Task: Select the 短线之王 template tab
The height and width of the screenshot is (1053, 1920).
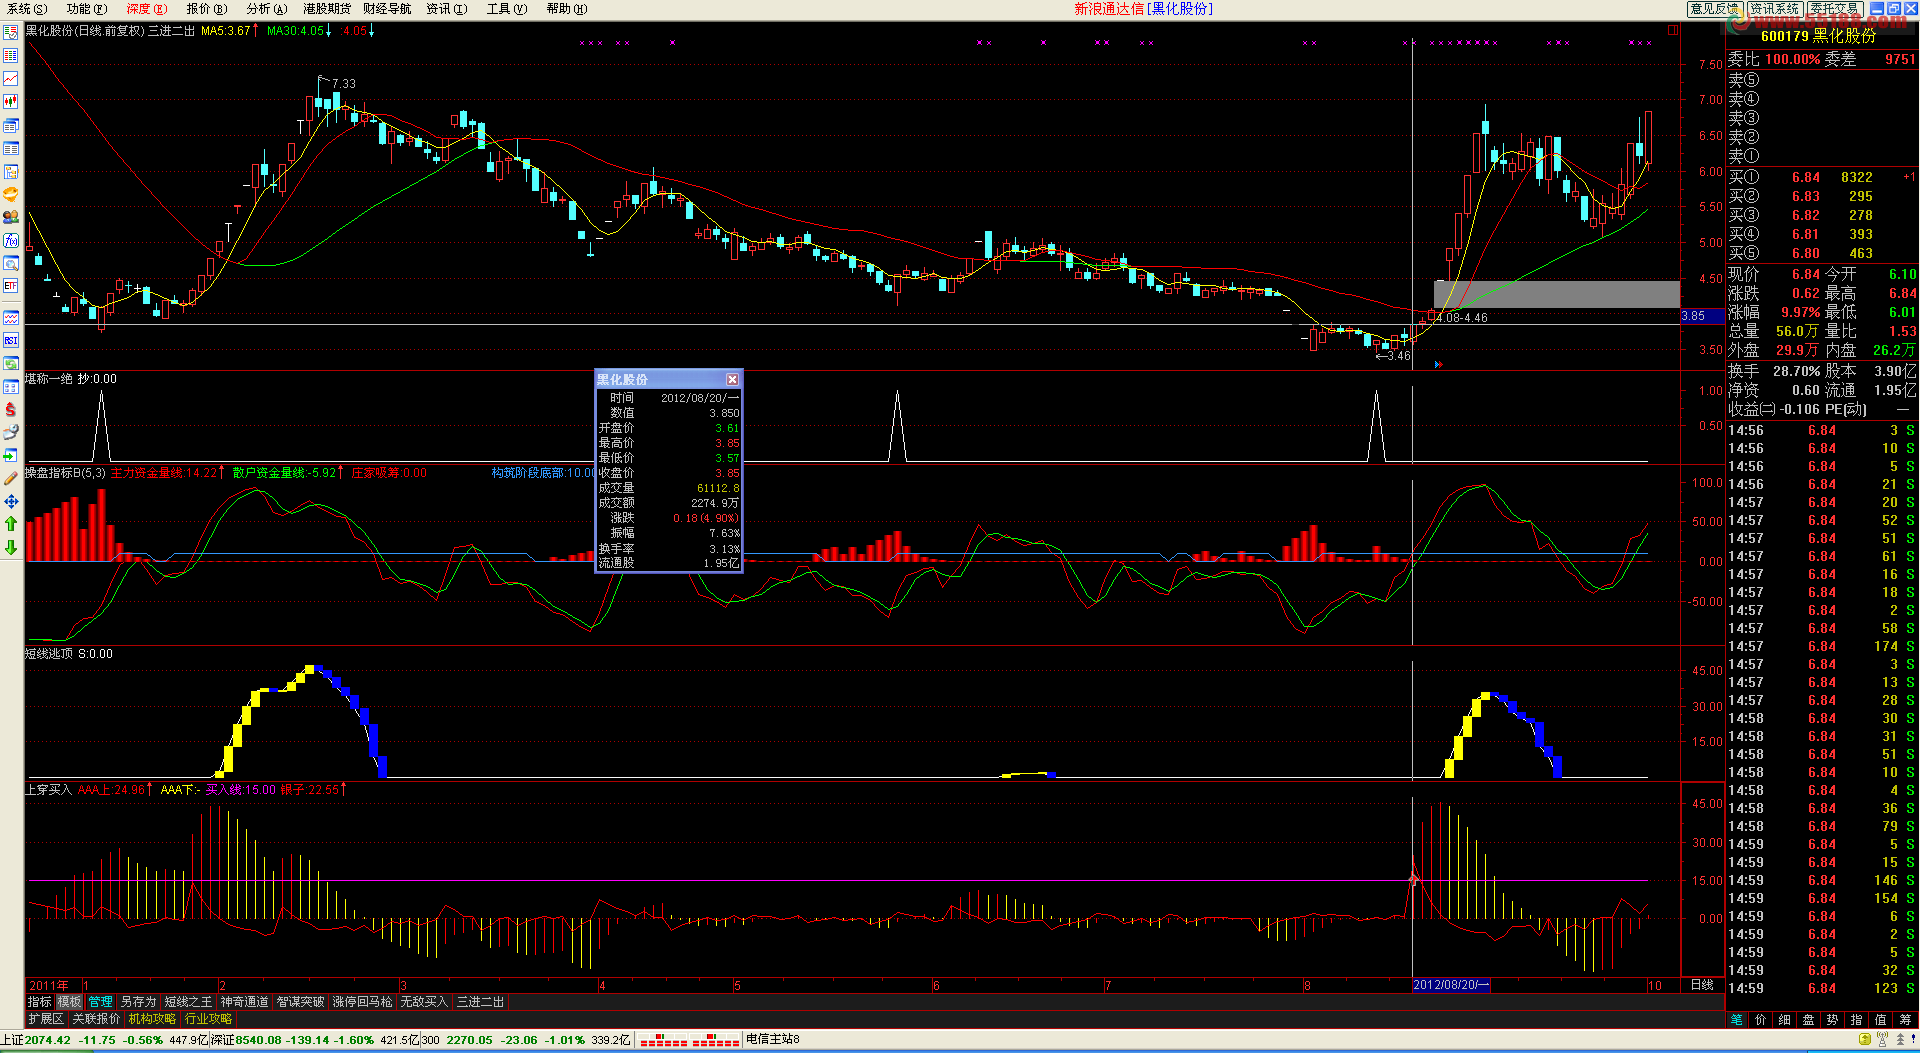Action: pos(188,1001)
